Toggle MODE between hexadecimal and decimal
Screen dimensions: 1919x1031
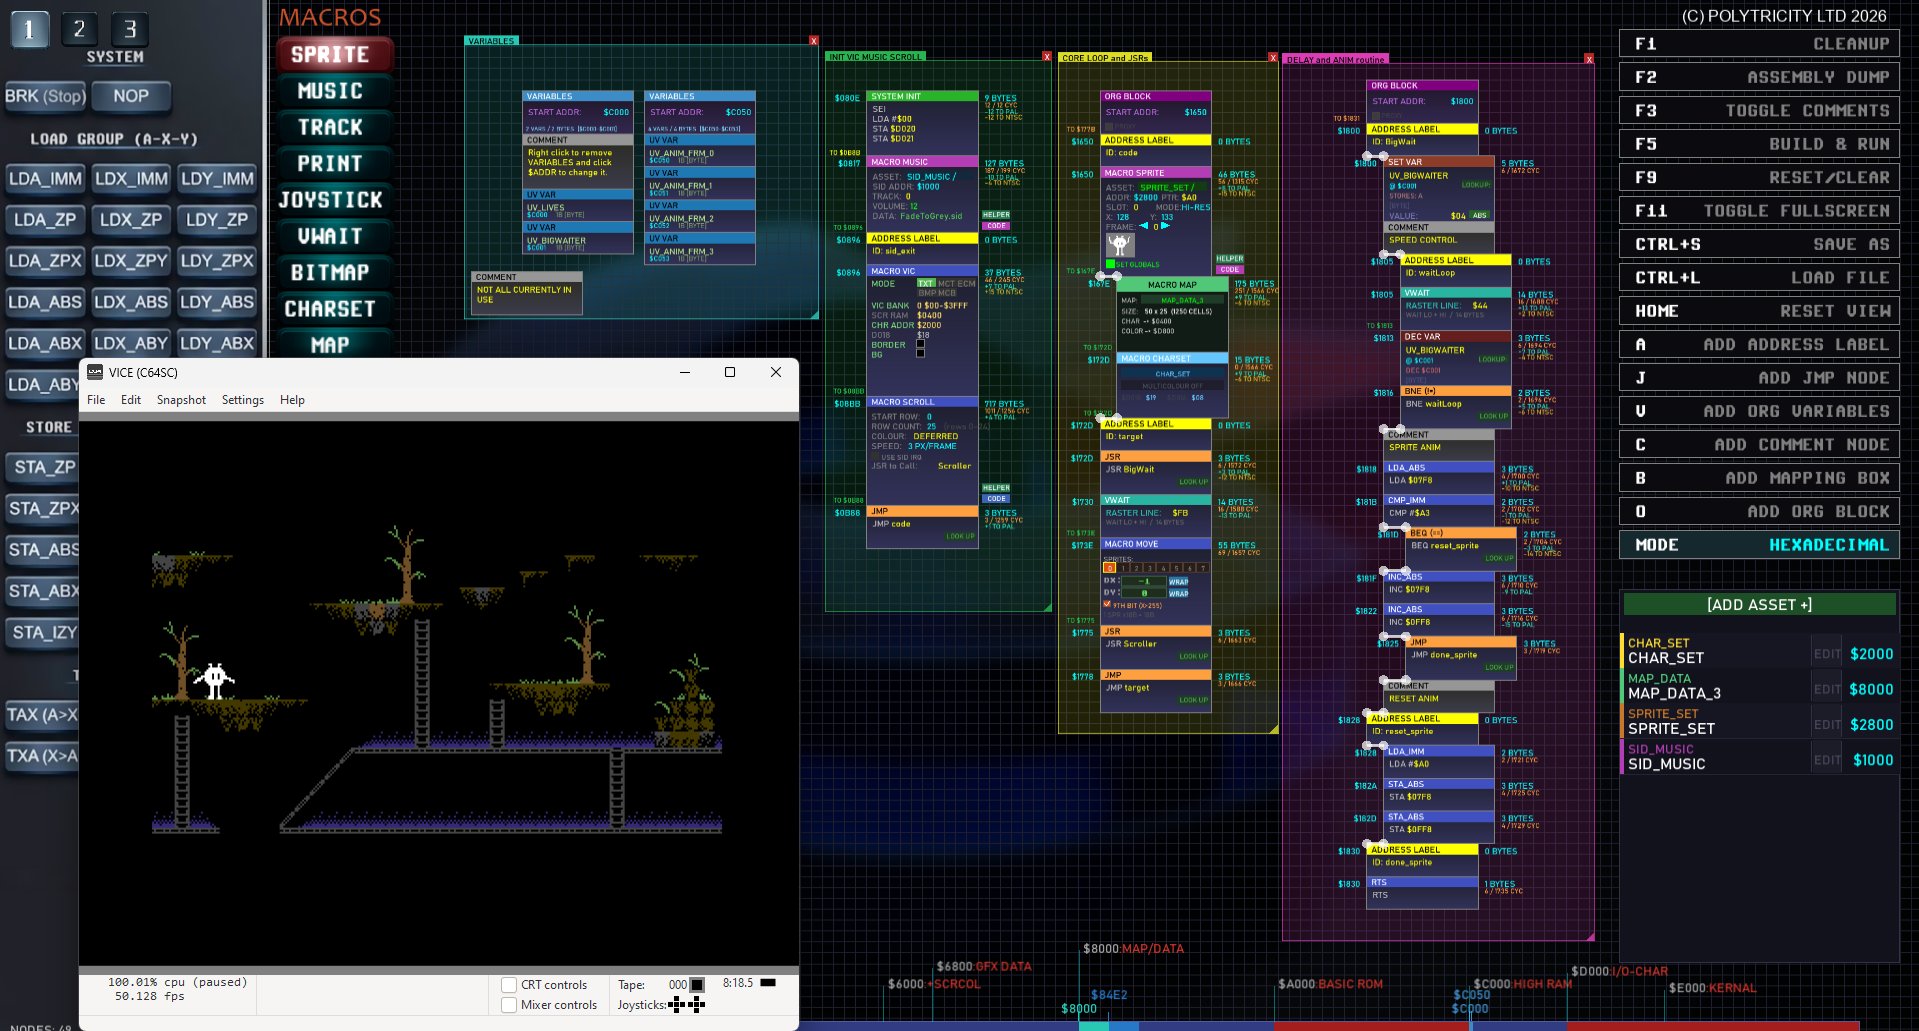1759,545
